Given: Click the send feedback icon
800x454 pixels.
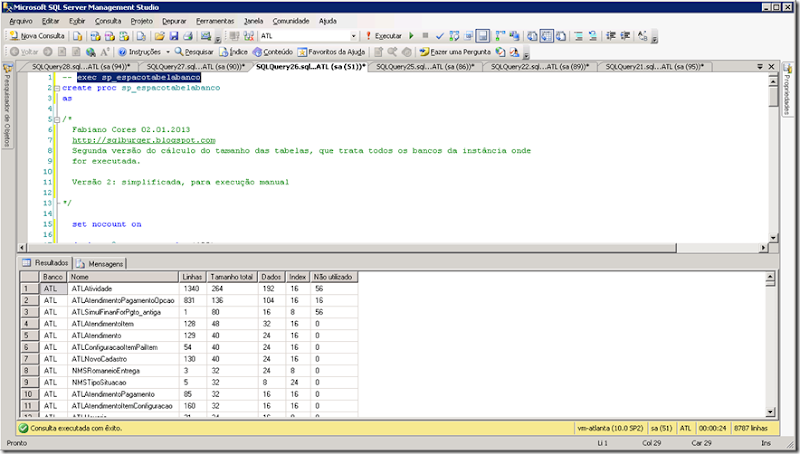Looking at the screenshot, I should pos(514,52).
